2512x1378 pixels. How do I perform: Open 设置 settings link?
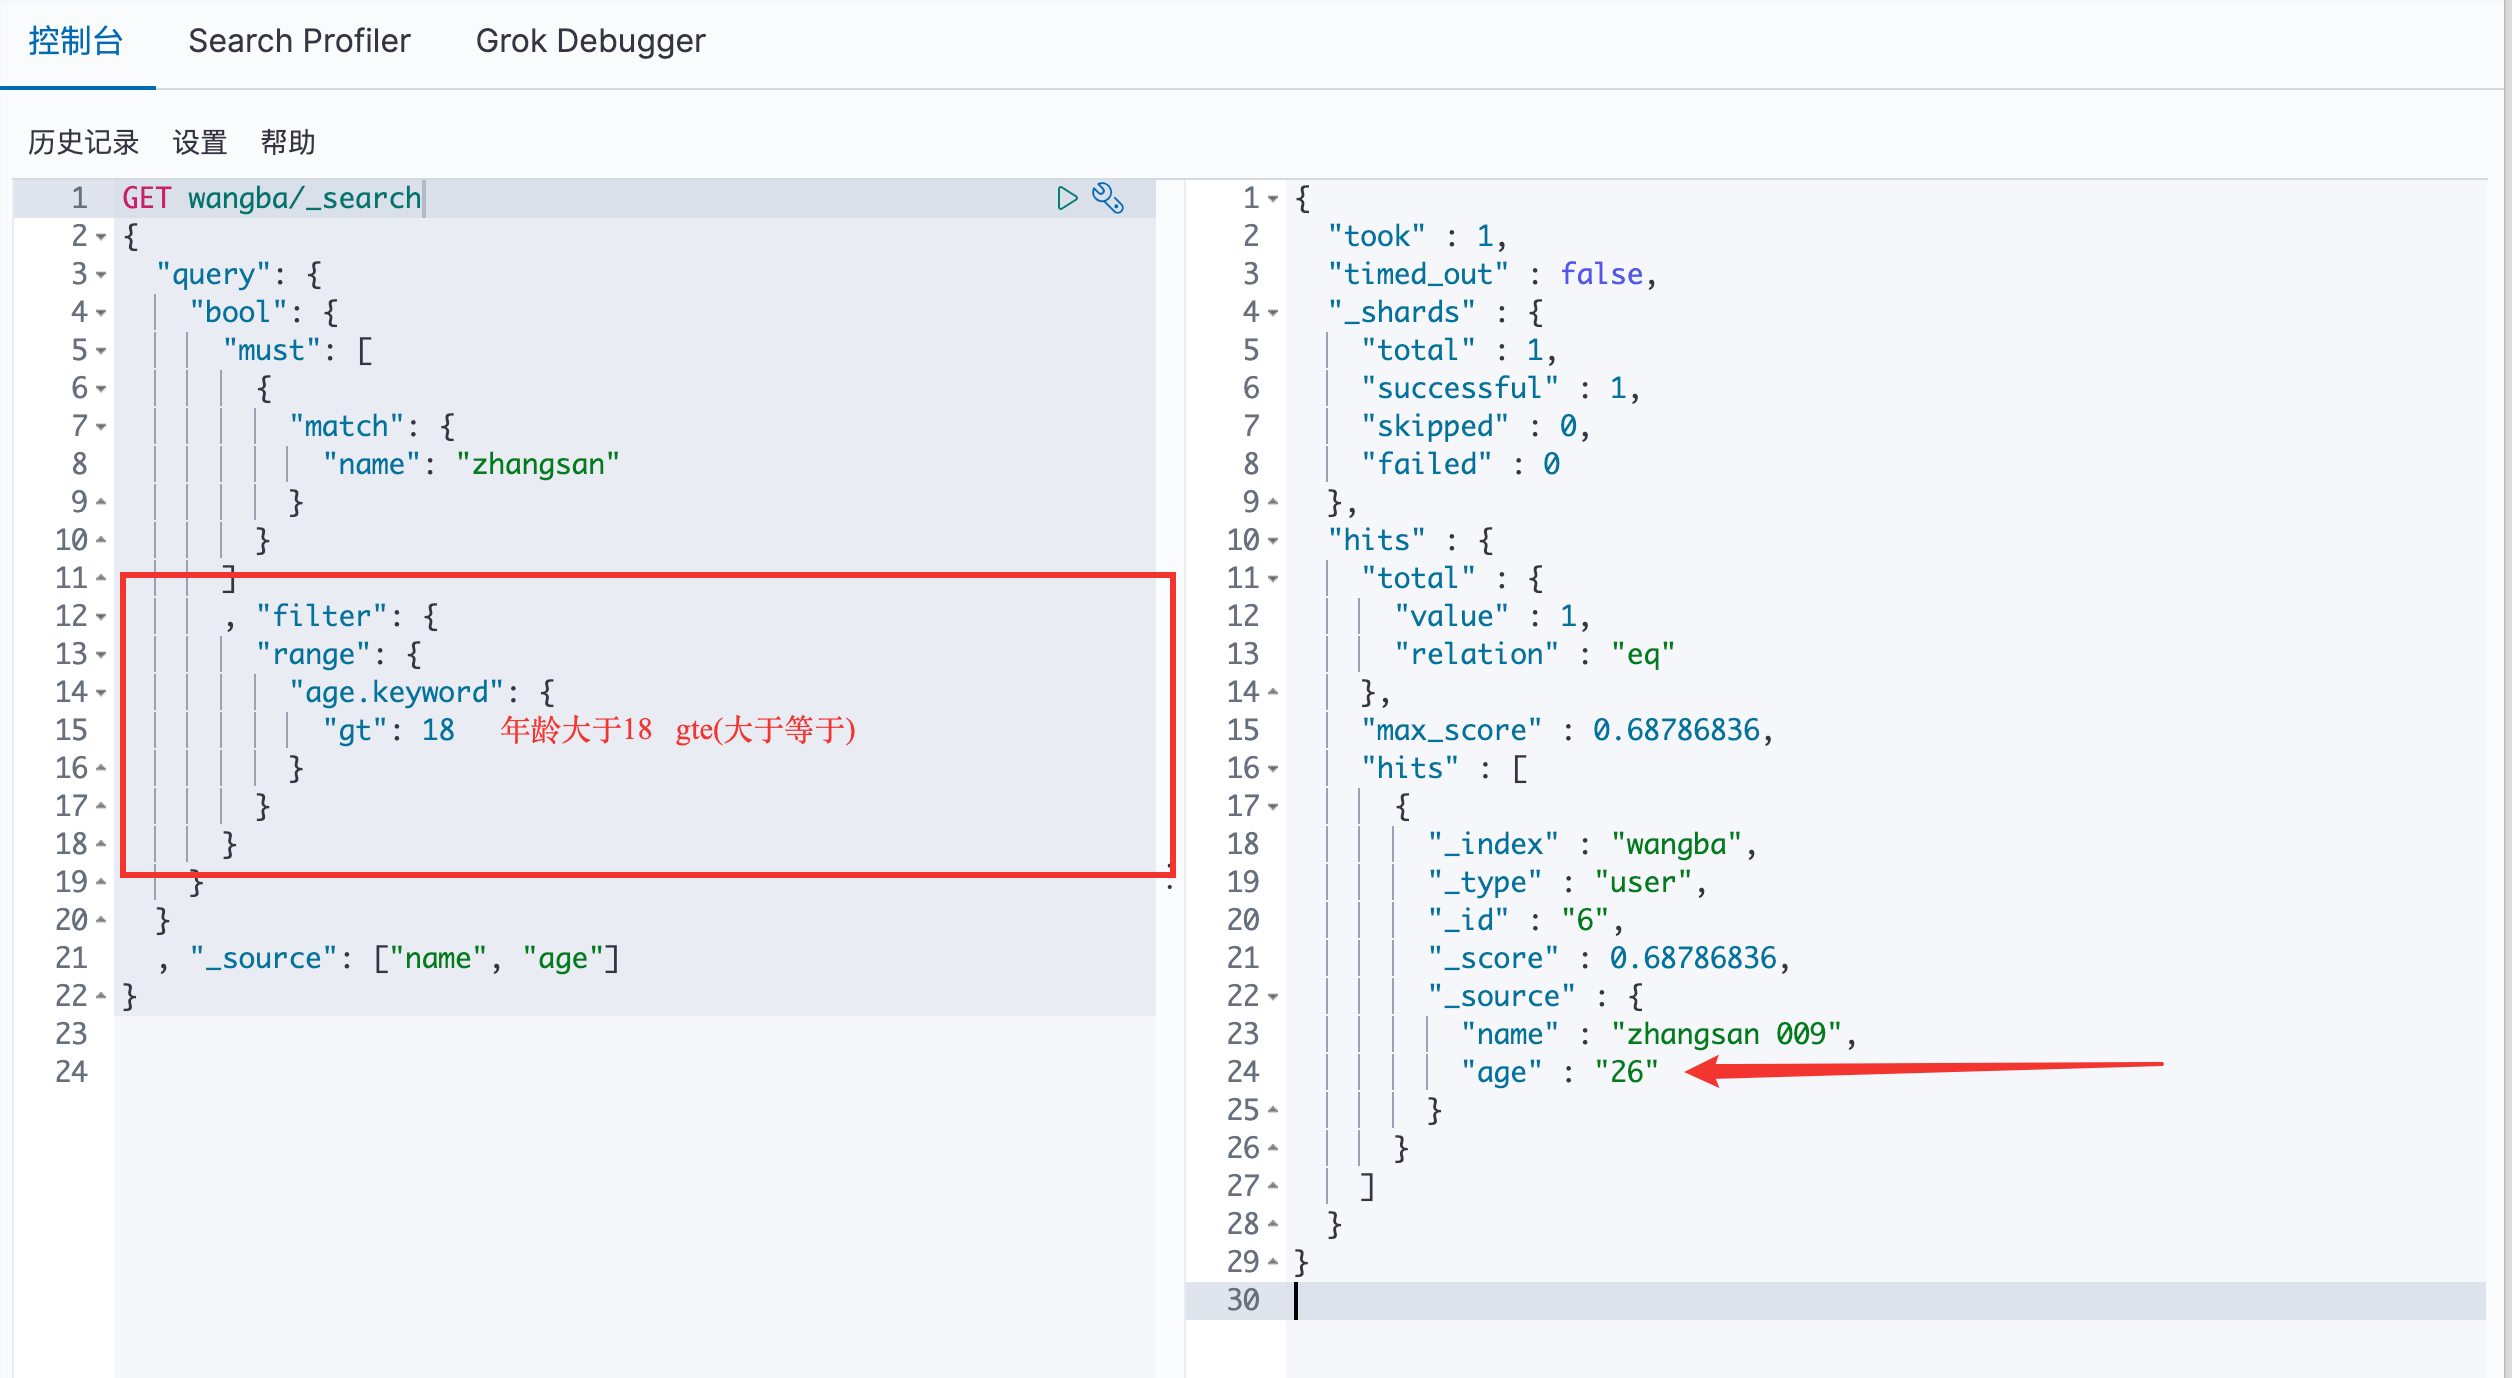click(200, 142)
